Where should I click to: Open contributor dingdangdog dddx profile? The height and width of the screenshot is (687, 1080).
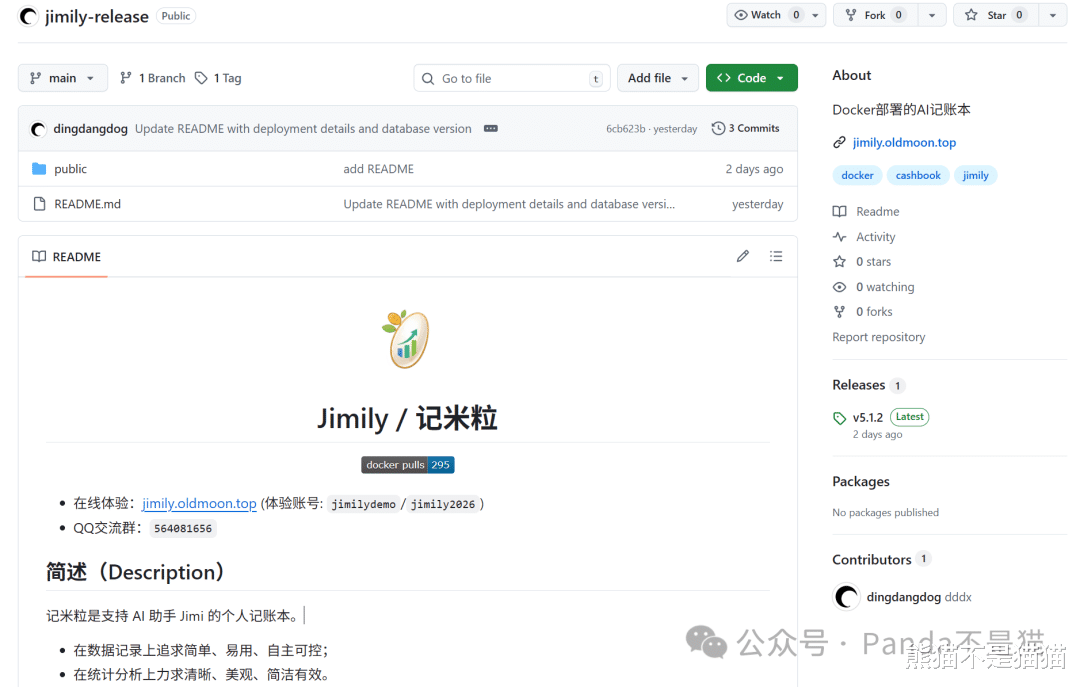[x=919, y=597]
